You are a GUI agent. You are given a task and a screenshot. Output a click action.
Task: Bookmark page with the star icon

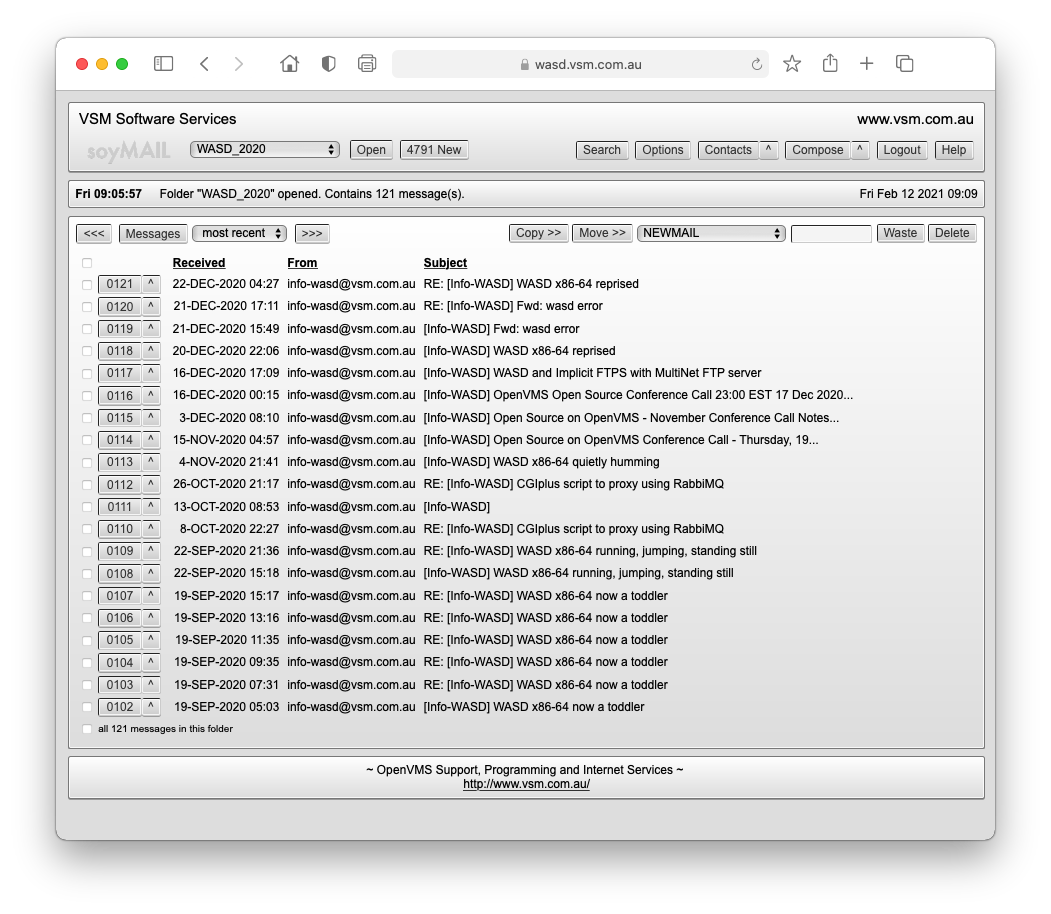(x=792, y=64)
